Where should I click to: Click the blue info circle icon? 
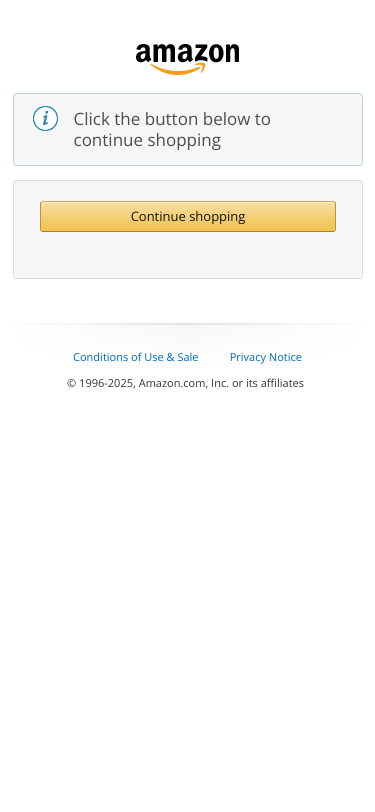point(46,119)
